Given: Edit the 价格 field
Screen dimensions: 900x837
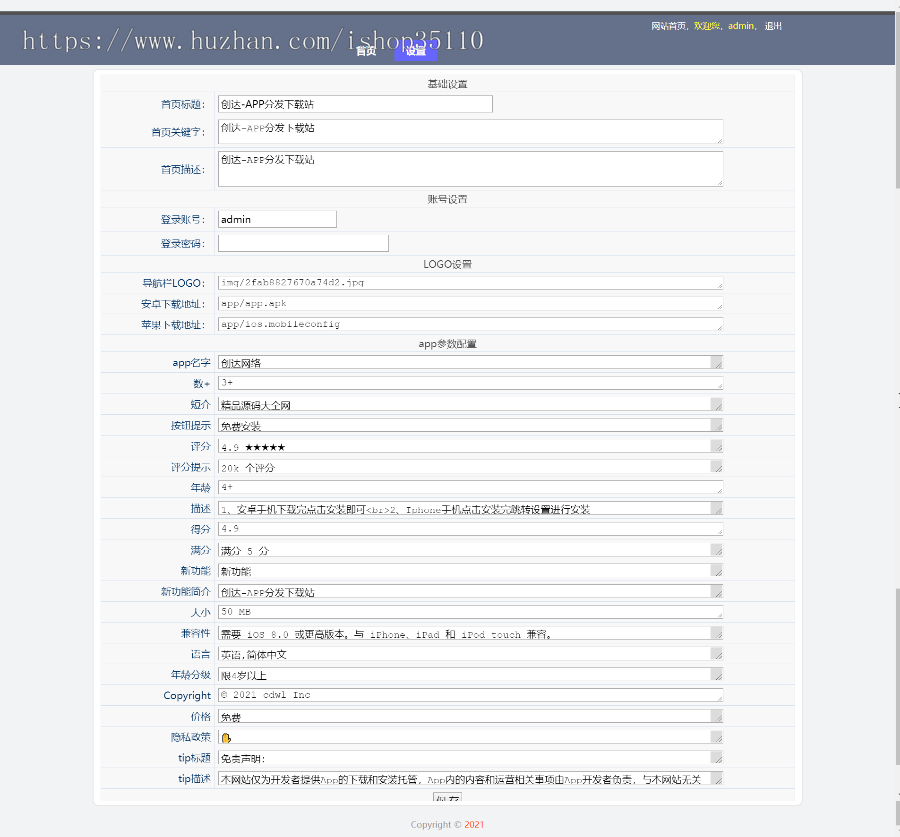Looking at the screenshot, I should coord(470,716).
